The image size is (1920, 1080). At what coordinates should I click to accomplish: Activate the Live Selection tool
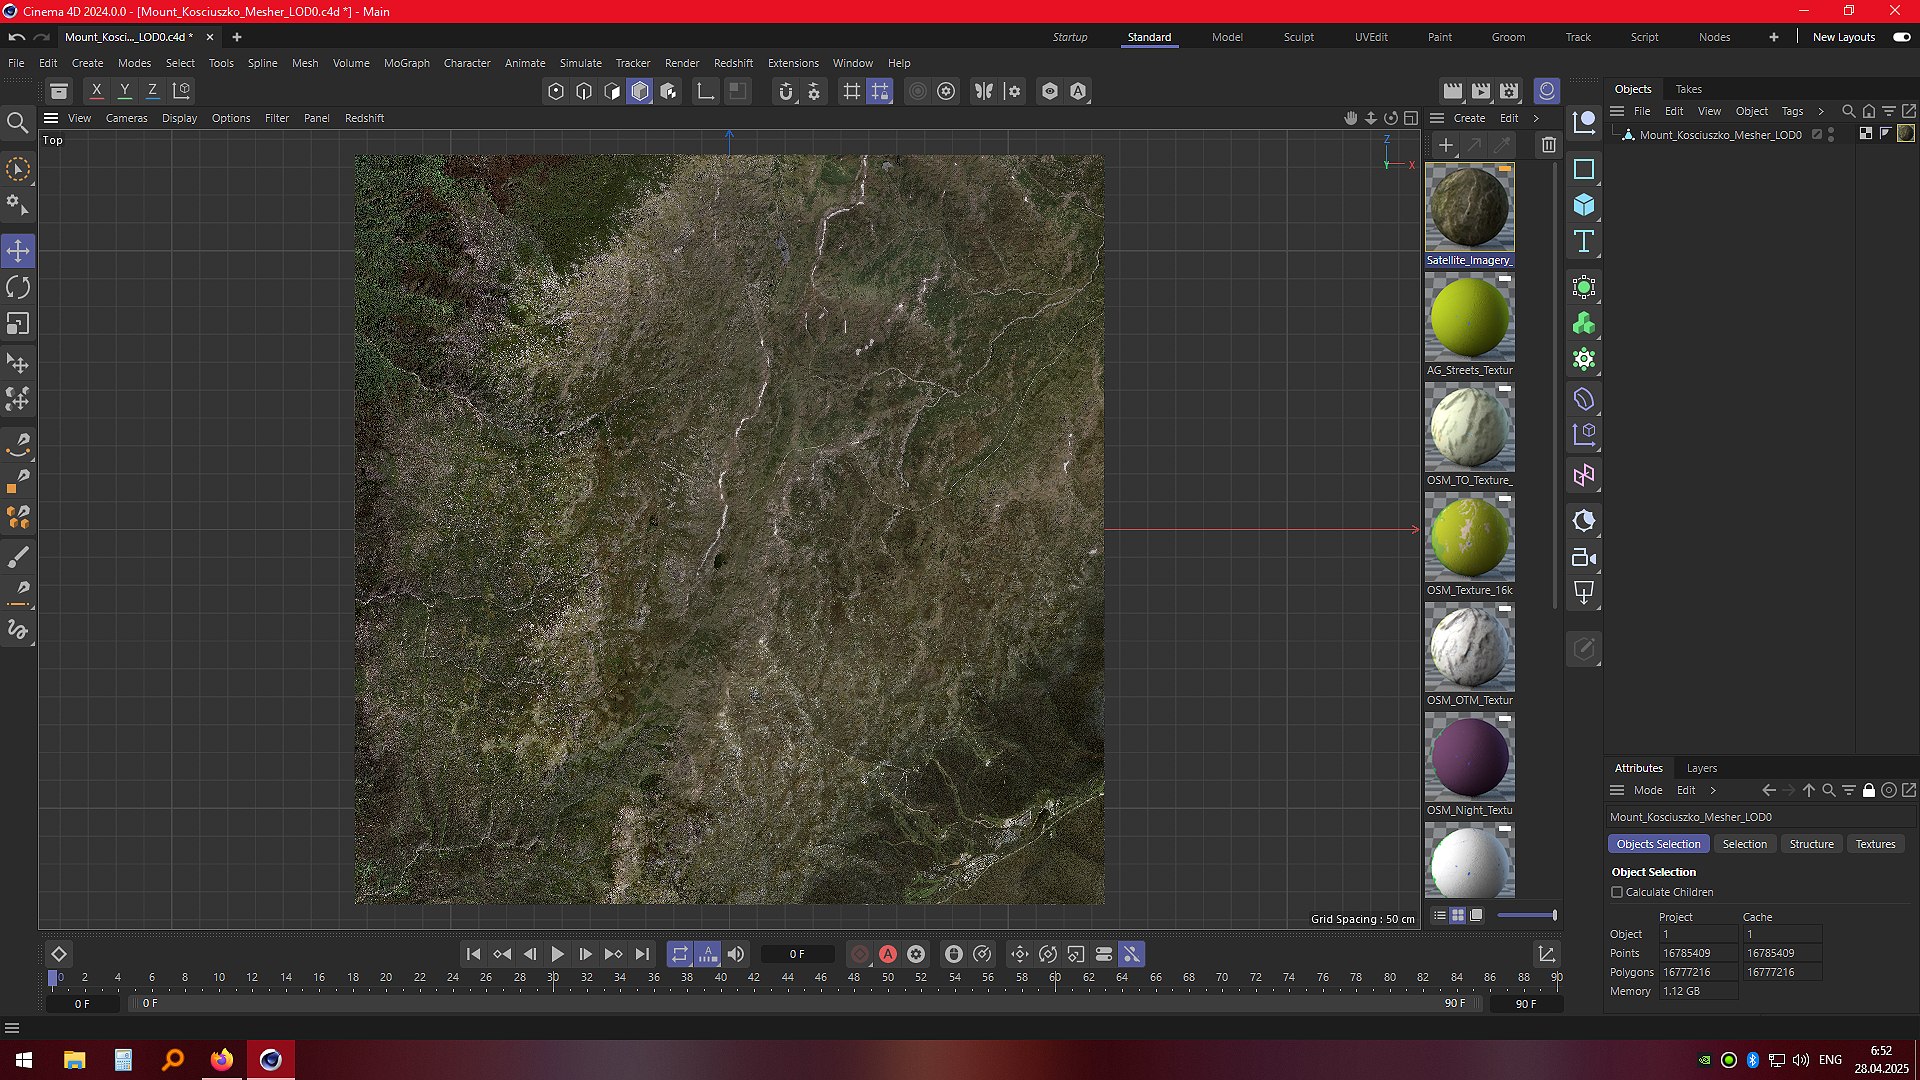(x=18, y=169)
